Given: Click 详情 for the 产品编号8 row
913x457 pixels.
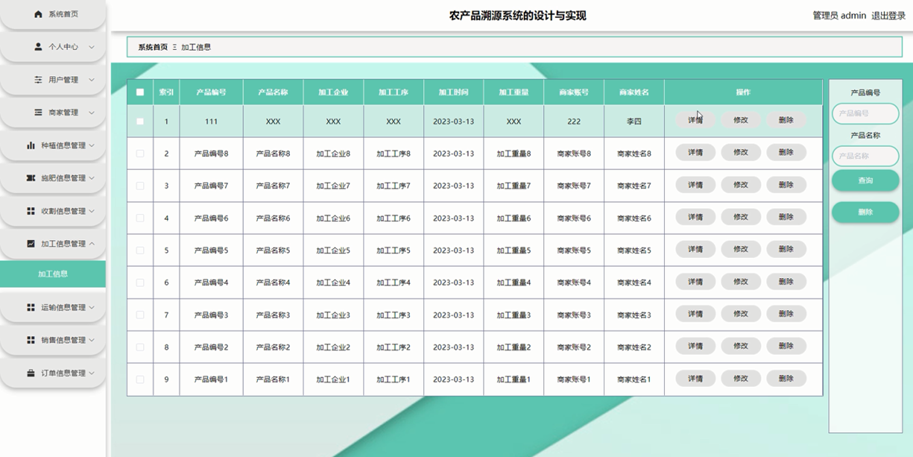Looking at the screenshot, I should [x=695, y=153].
